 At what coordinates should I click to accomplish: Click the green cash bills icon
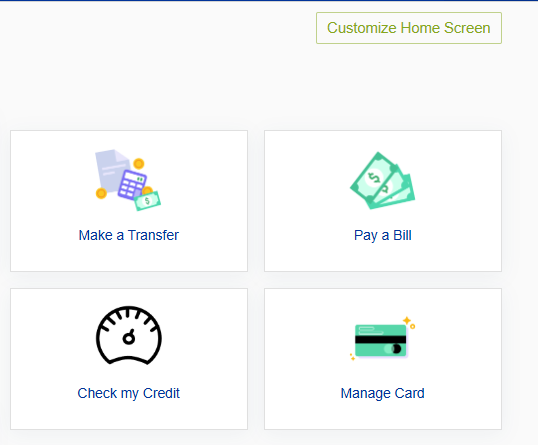(383, 180)
